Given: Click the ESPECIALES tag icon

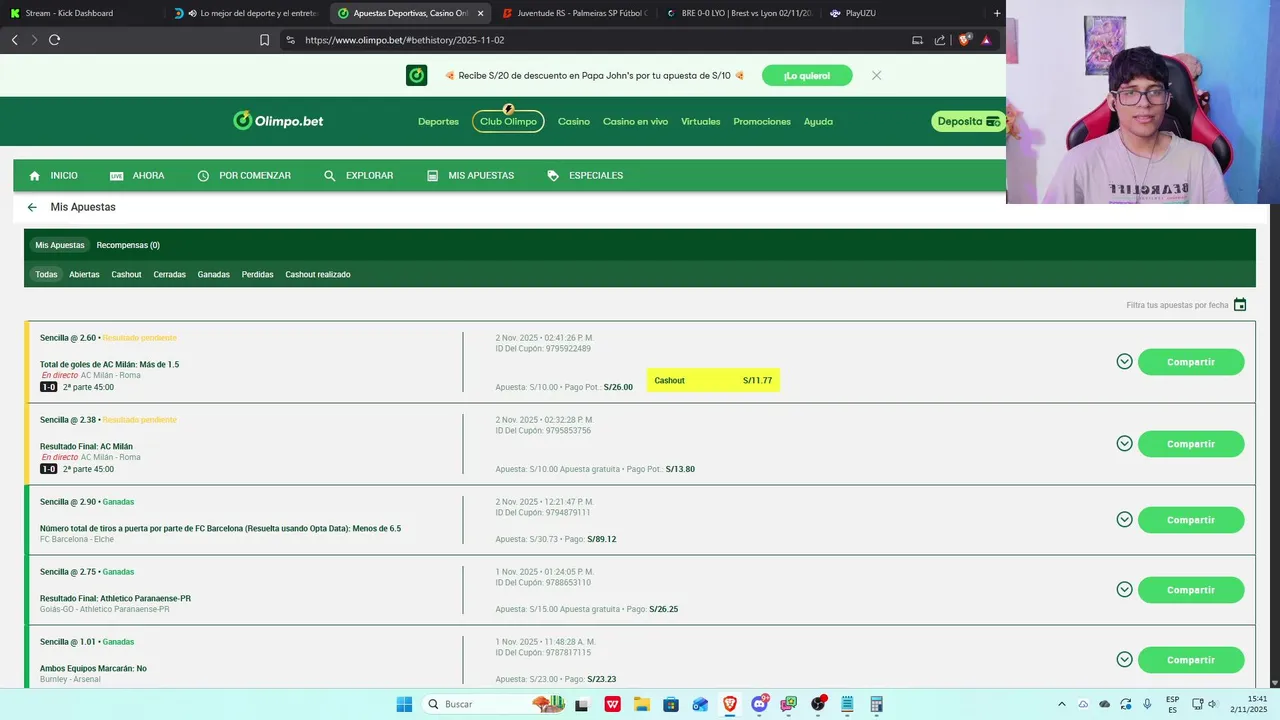Looking at the screenshot, I should point(553,175).
